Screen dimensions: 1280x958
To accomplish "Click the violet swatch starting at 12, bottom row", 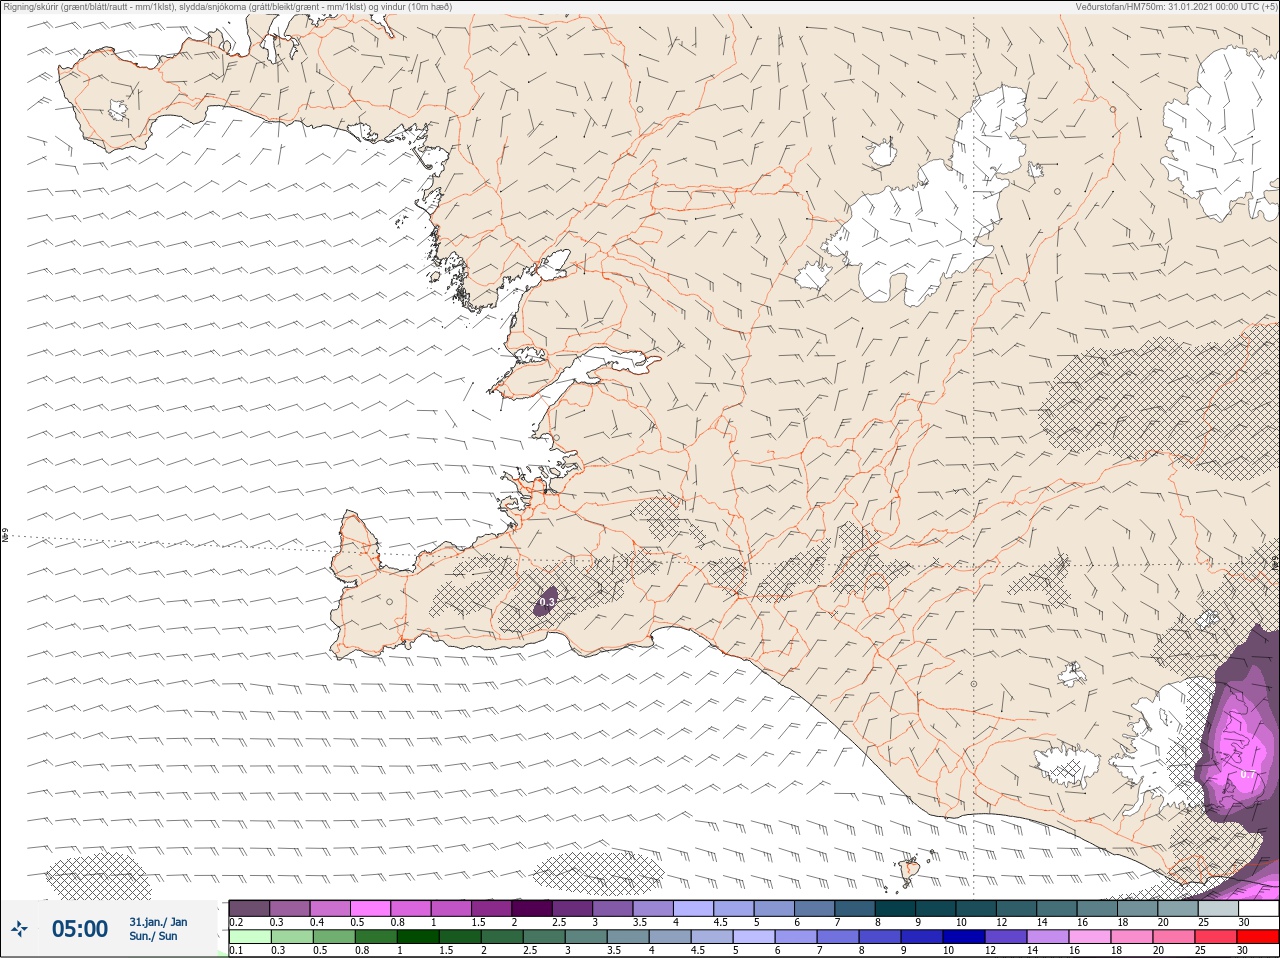I will click(x=1004, y=937).
